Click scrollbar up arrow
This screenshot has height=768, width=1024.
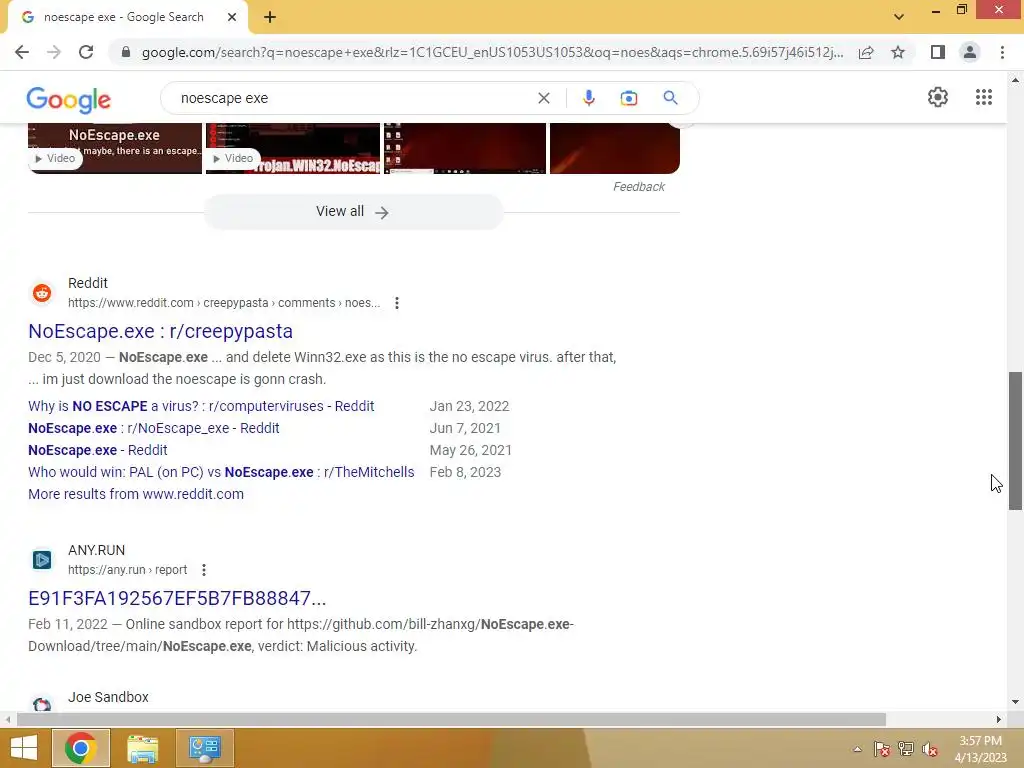coord(1015,80)
